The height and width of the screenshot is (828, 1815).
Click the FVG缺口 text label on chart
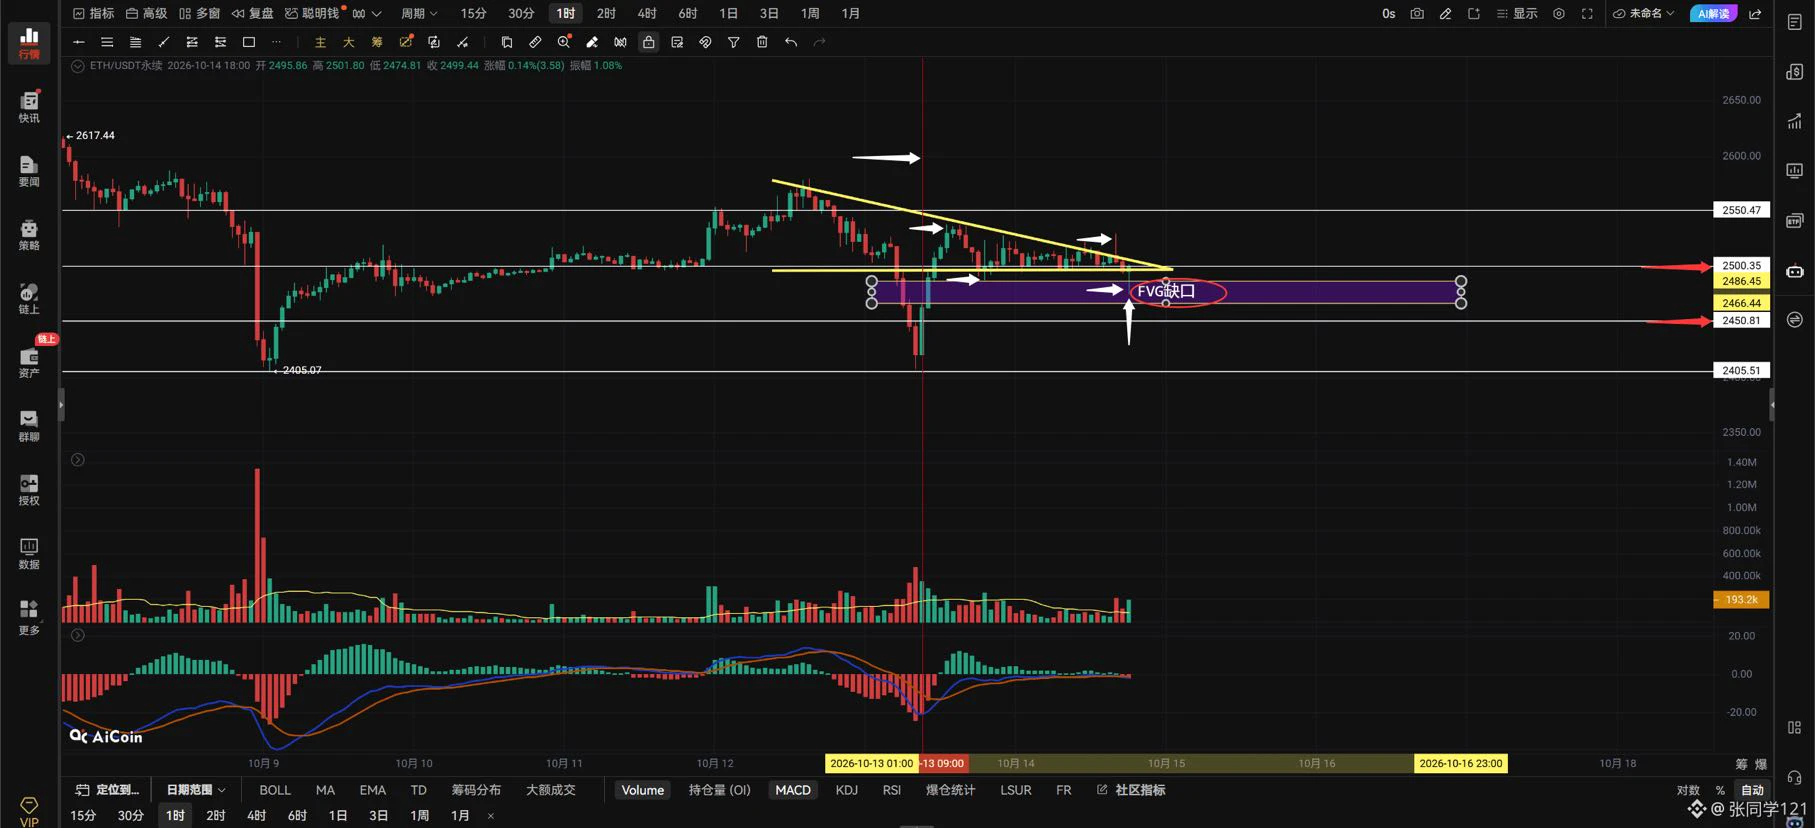point(1166,291)
